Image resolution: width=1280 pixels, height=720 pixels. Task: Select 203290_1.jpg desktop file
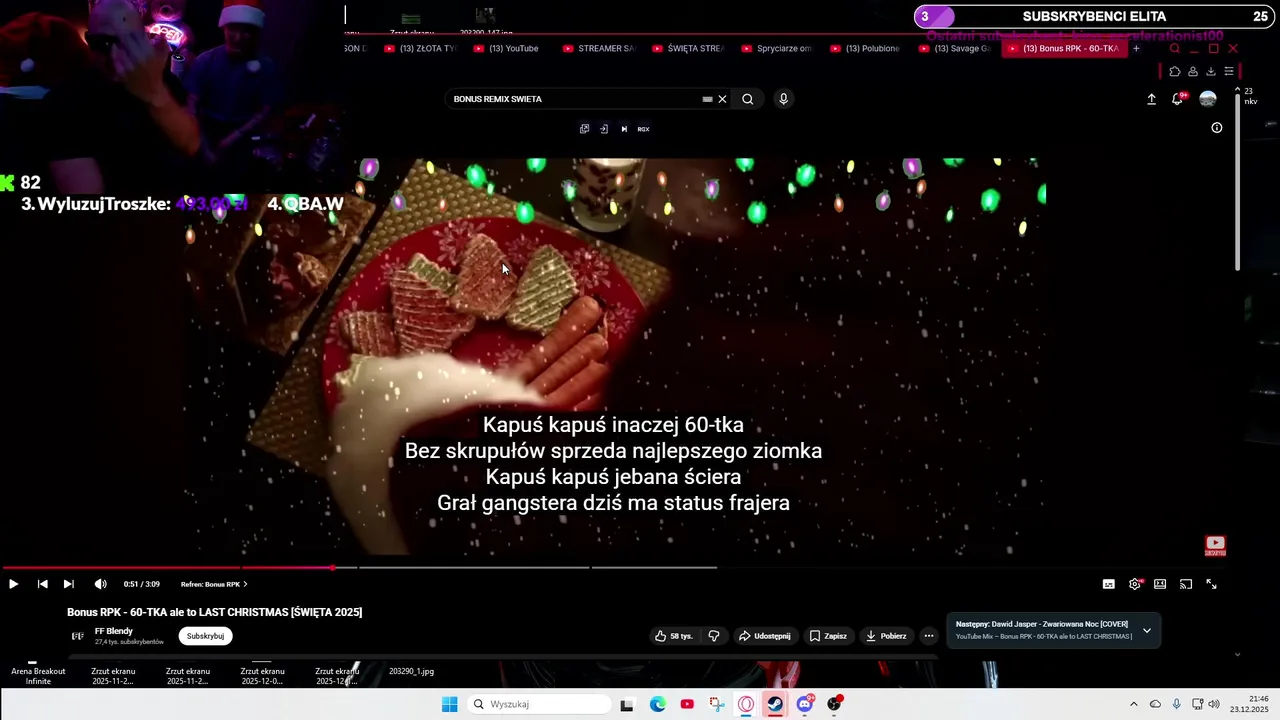point(411,672)
